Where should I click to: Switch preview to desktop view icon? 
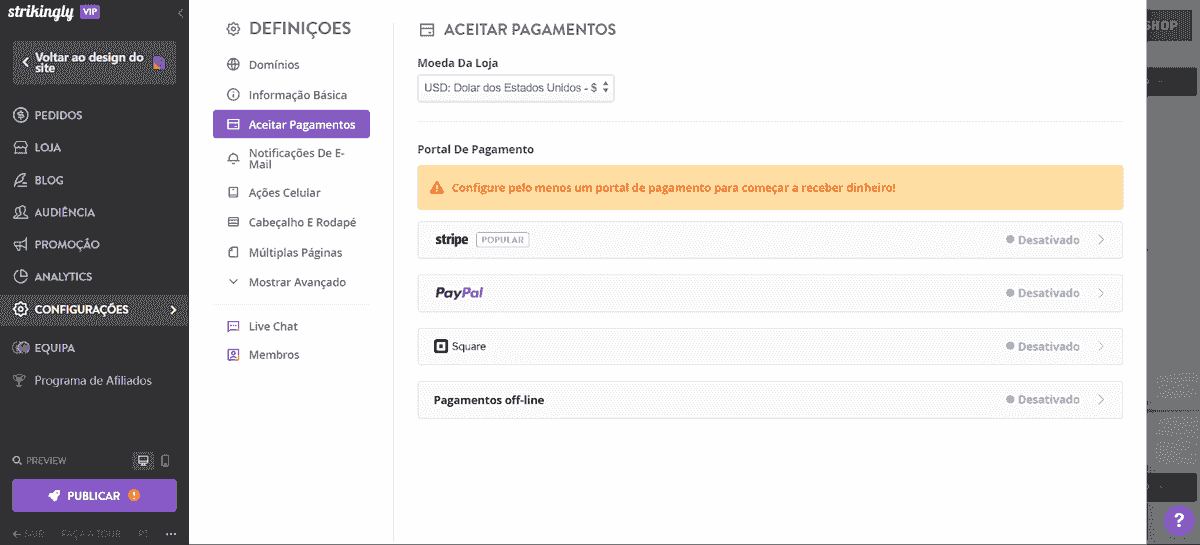click(x=143, y=461)
